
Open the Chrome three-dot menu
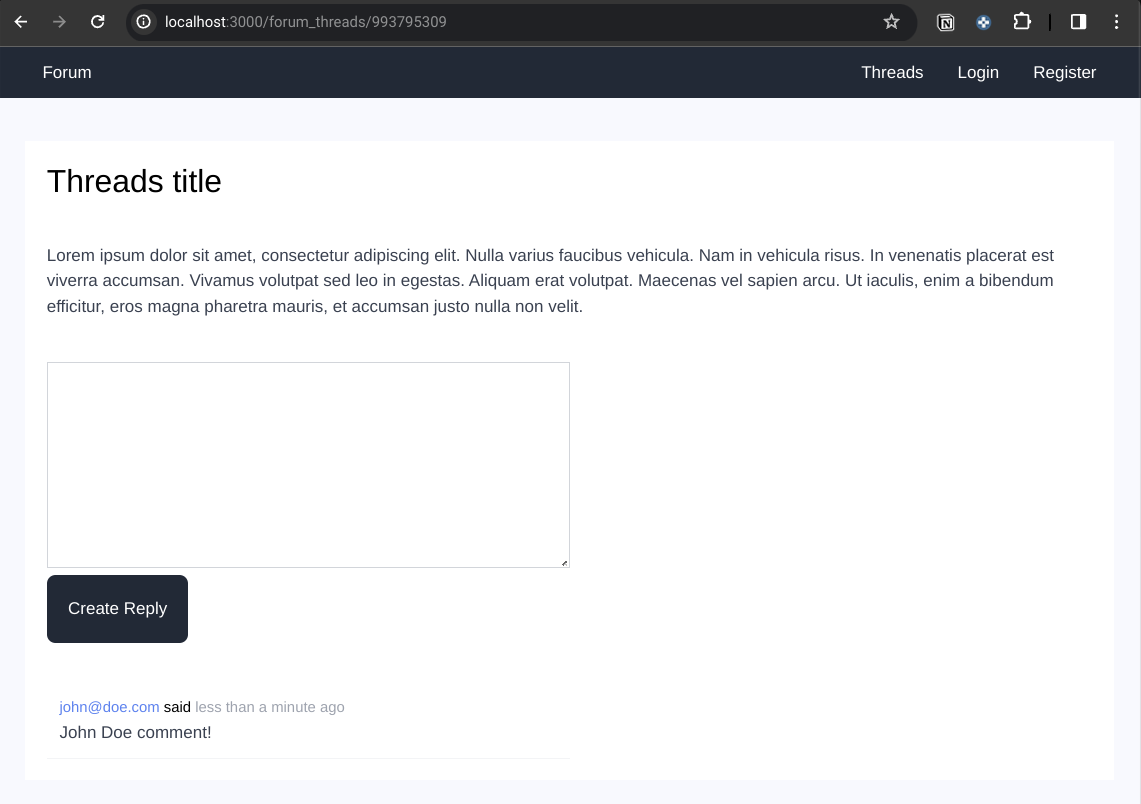(1116, 22)
